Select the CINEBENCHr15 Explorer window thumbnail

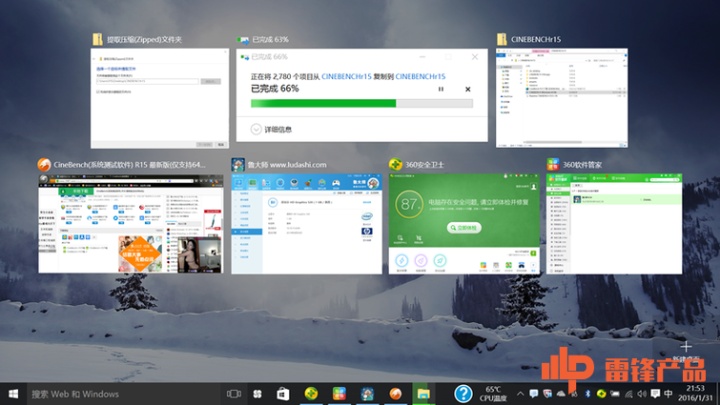click(x=562, y=98)
